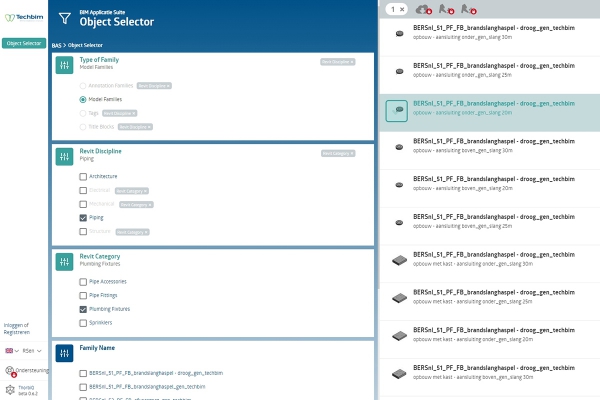Check the Sprinklers checkbox
The image size is (600, 400).
click(x=83, y=323)
